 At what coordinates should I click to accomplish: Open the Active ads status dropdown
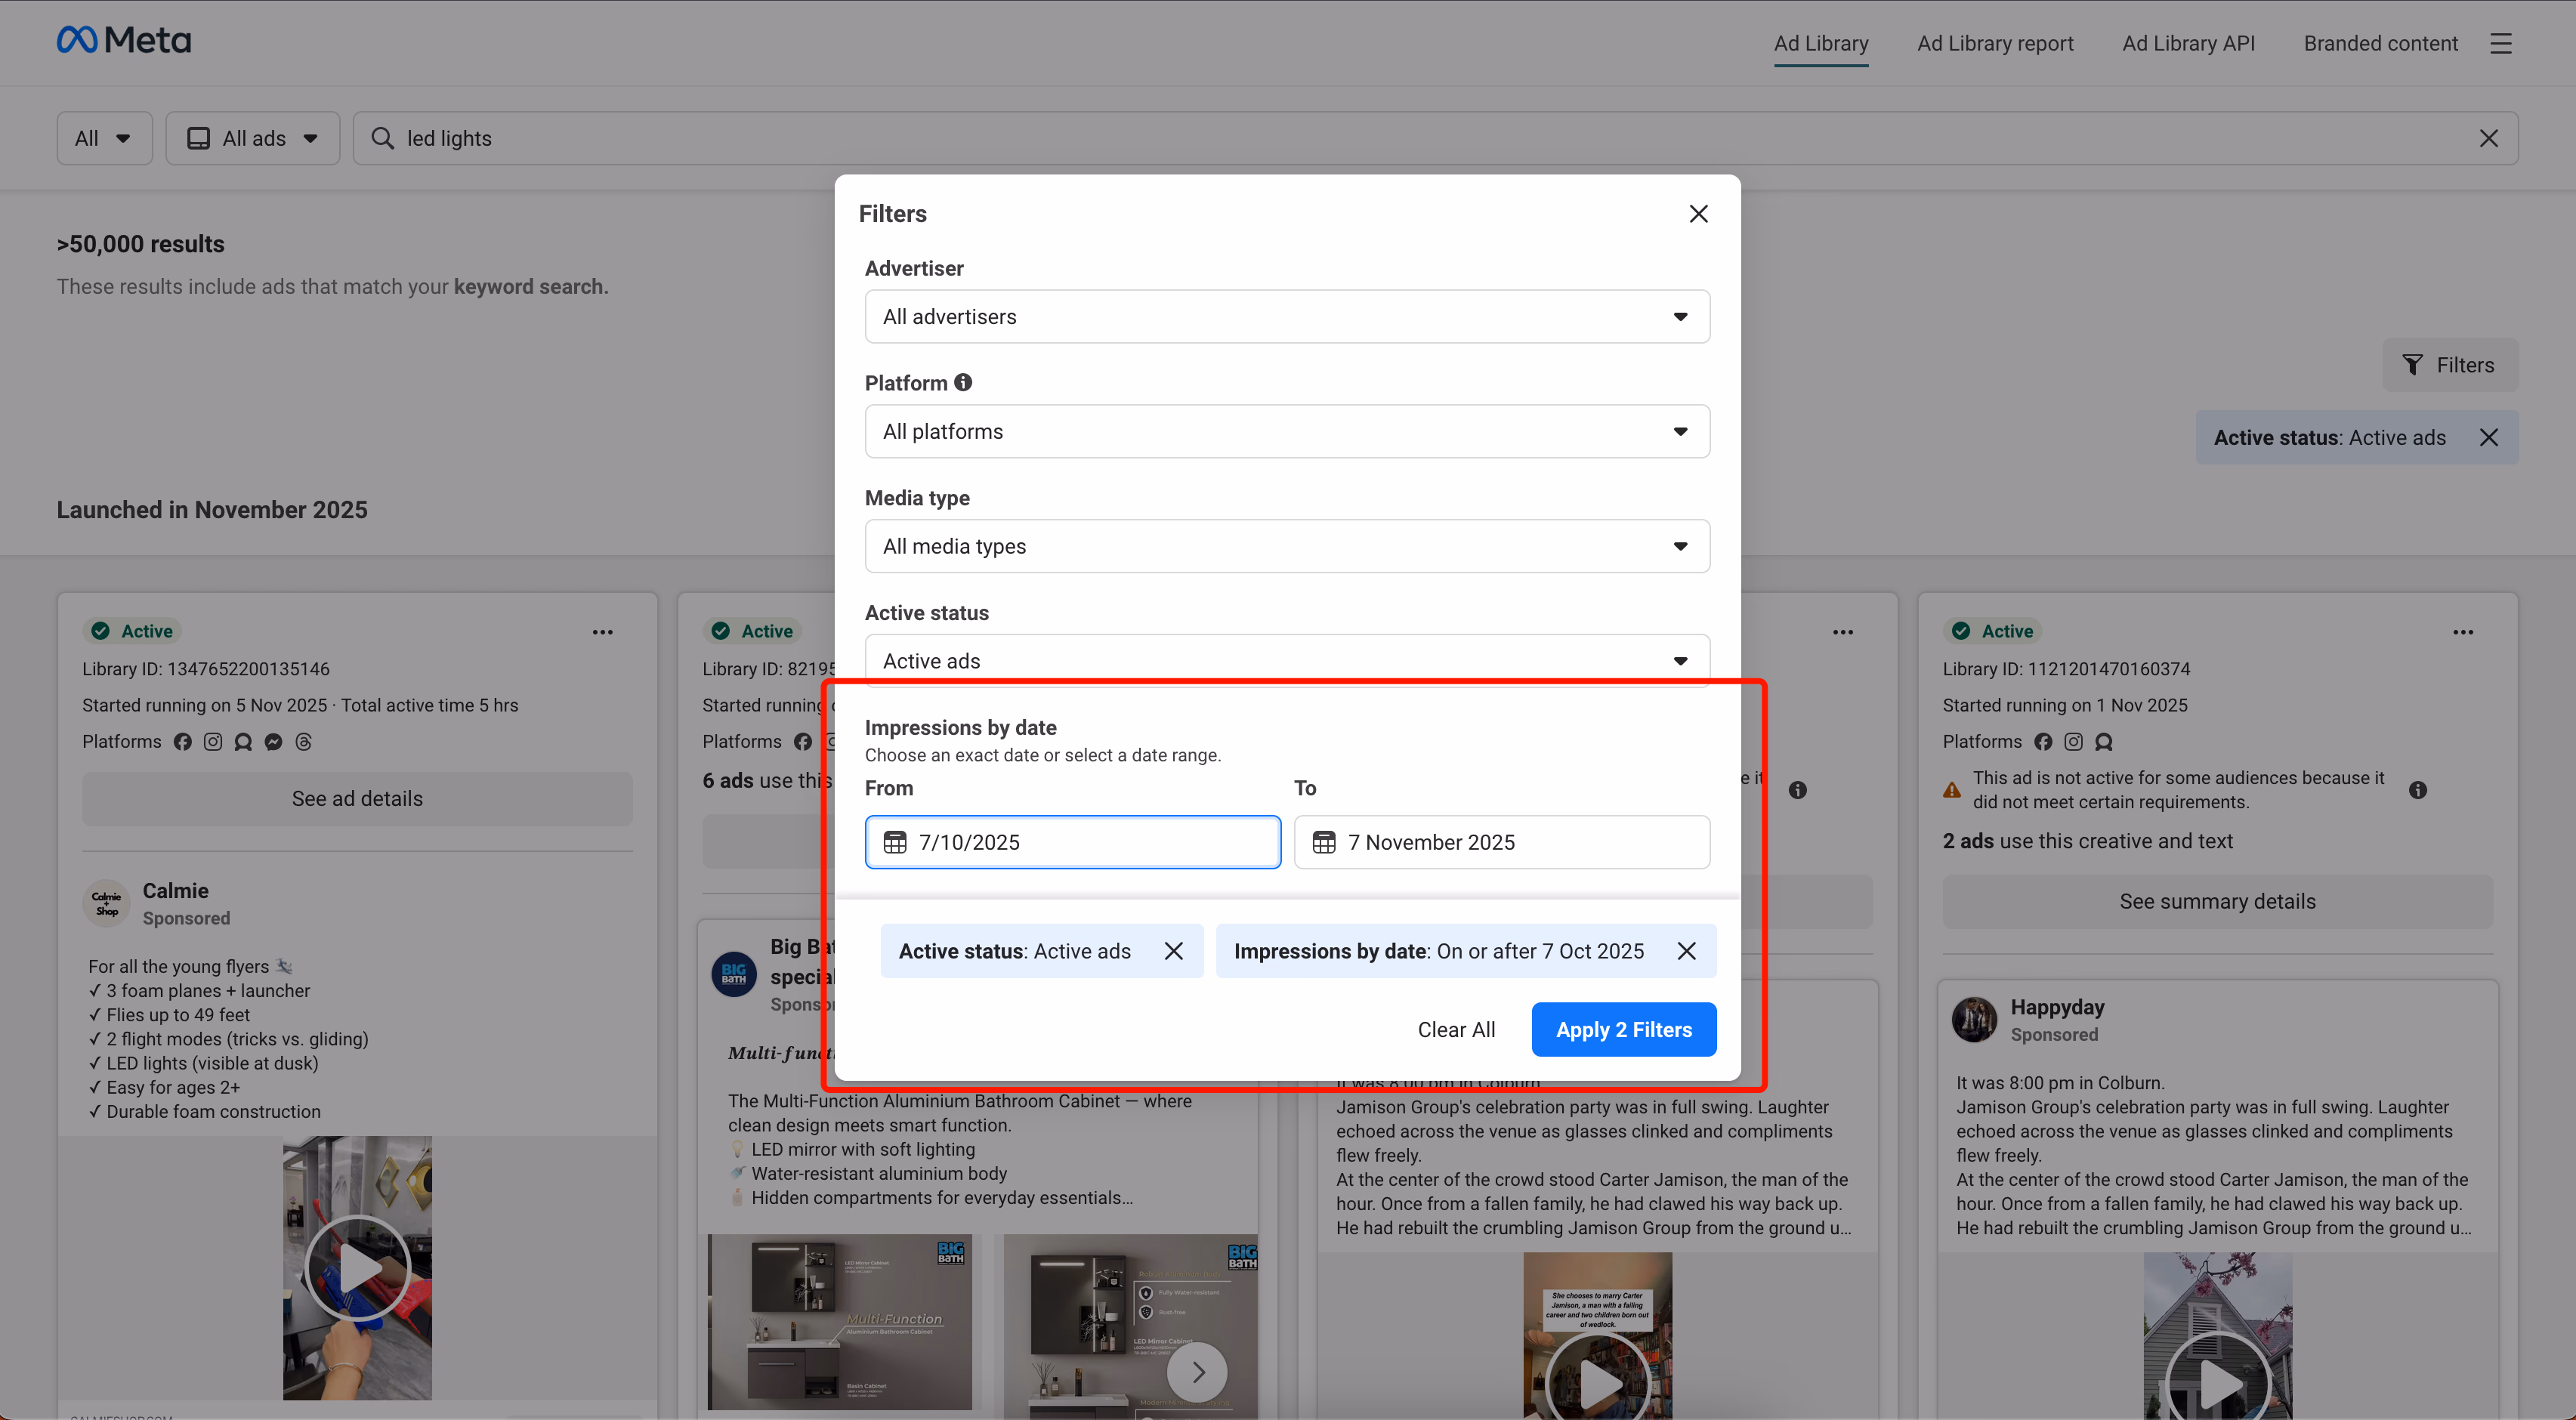[x=1286, y=660]
